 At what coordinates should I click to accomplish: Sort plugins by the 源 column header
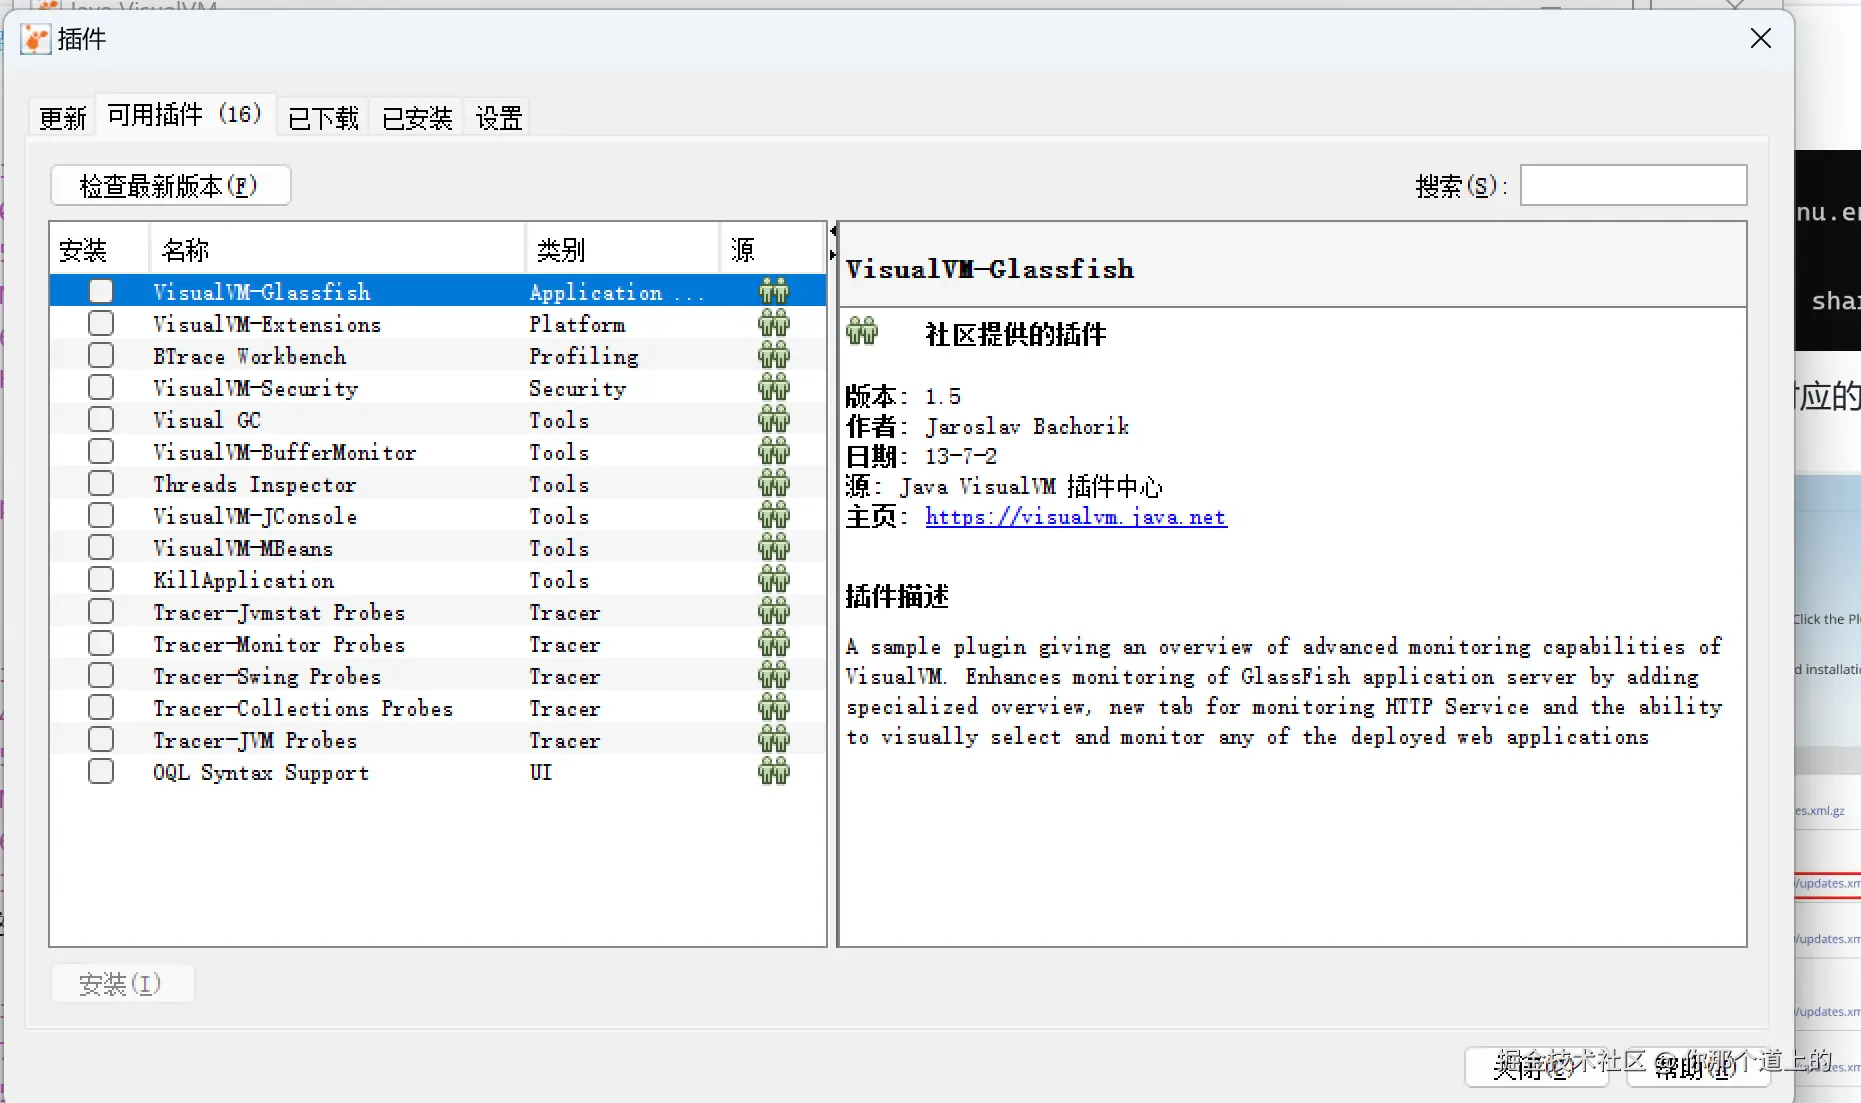point(772,249)
